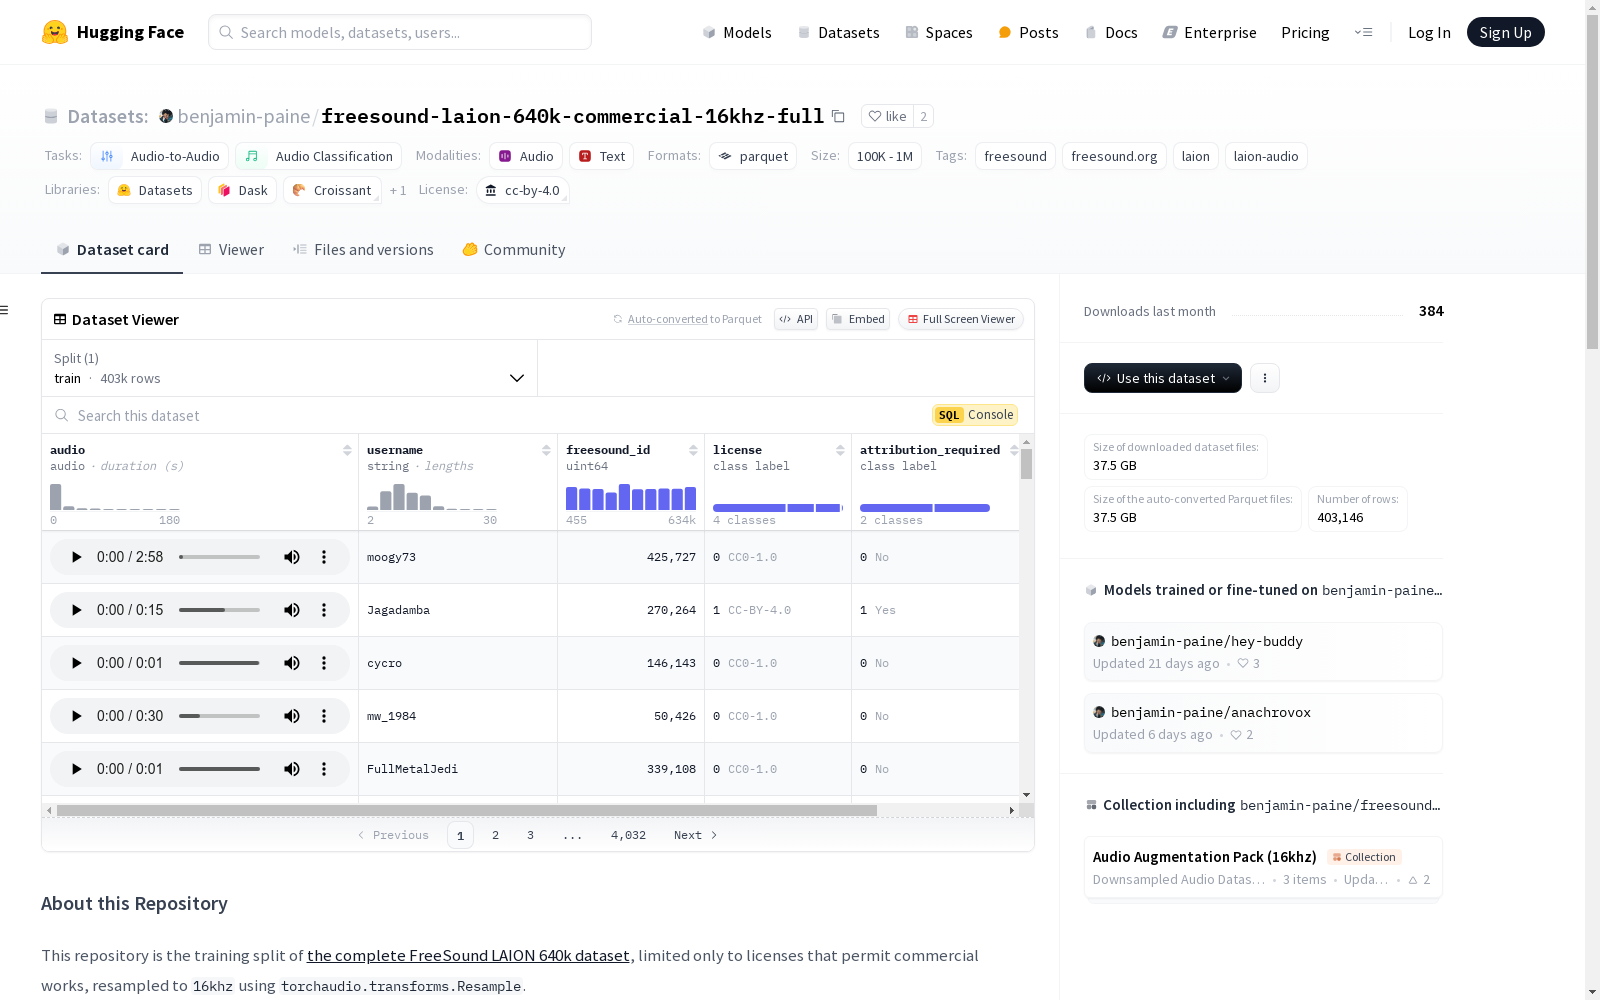
Task: Click the Embed button
Action: (858, 319)
